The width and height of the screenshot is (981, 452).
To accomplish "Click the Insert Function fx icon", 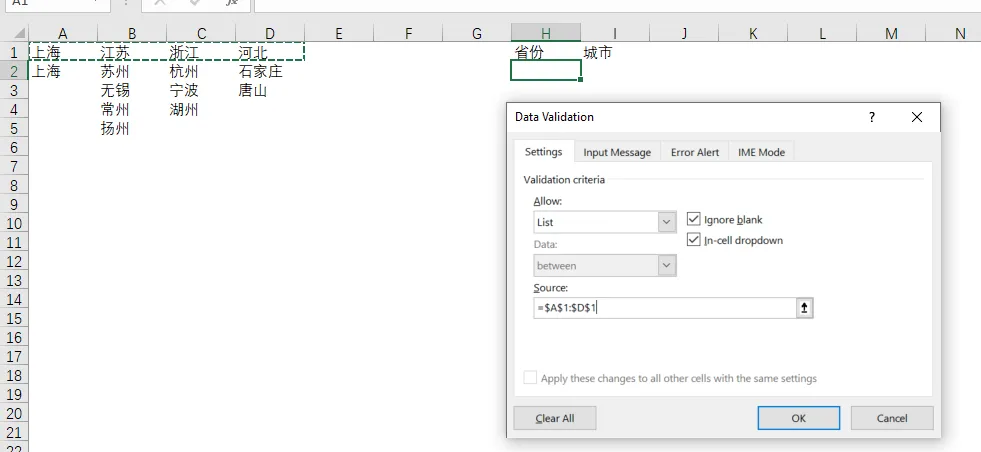I will coord(232,3).
